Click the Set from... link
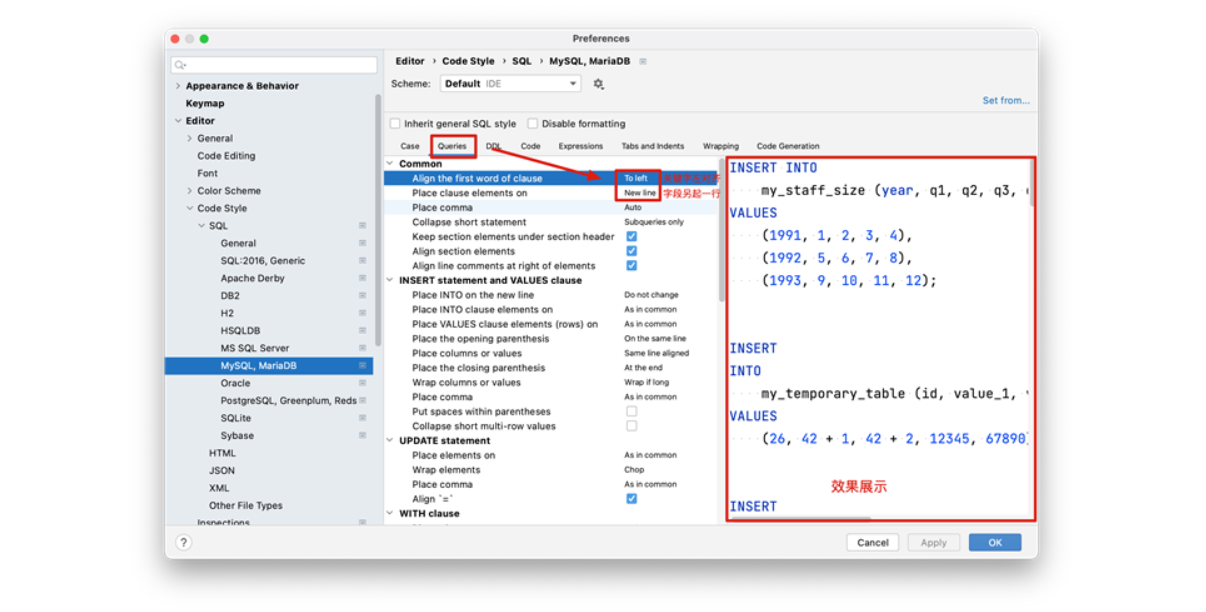This screenshot has width=1206, height=612. (1006, 101)
